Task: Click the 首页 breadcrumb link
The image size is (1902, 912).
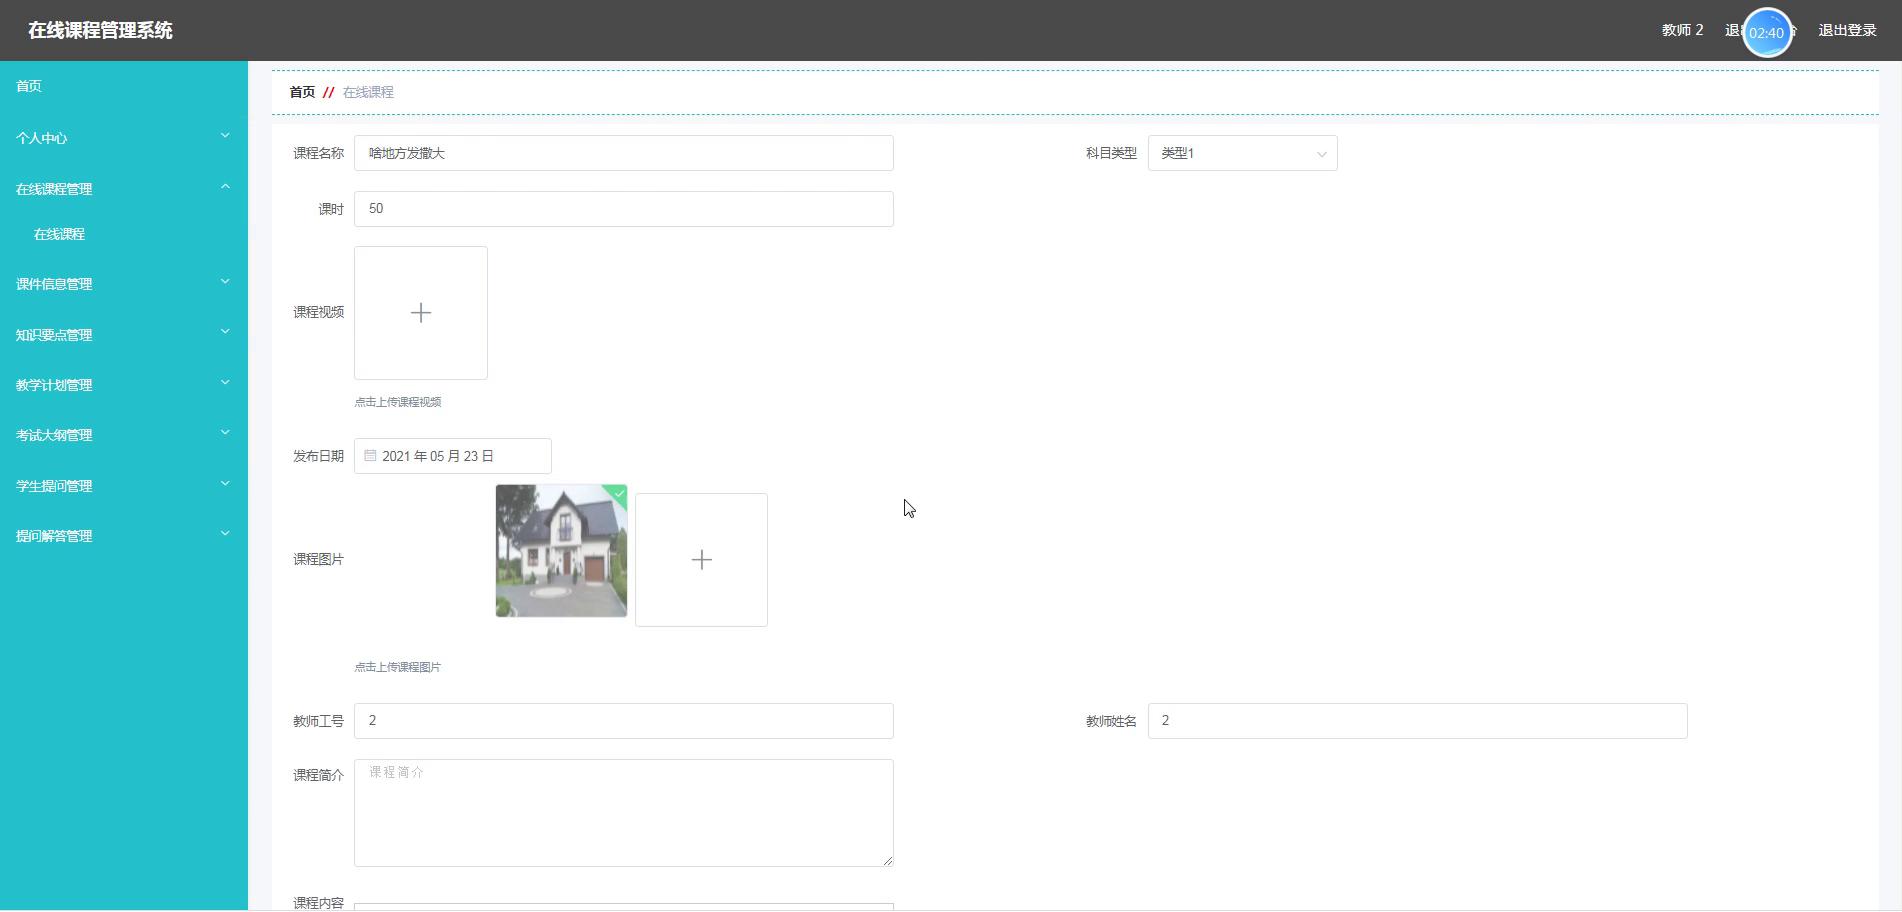Action: (x=302, y=92)
